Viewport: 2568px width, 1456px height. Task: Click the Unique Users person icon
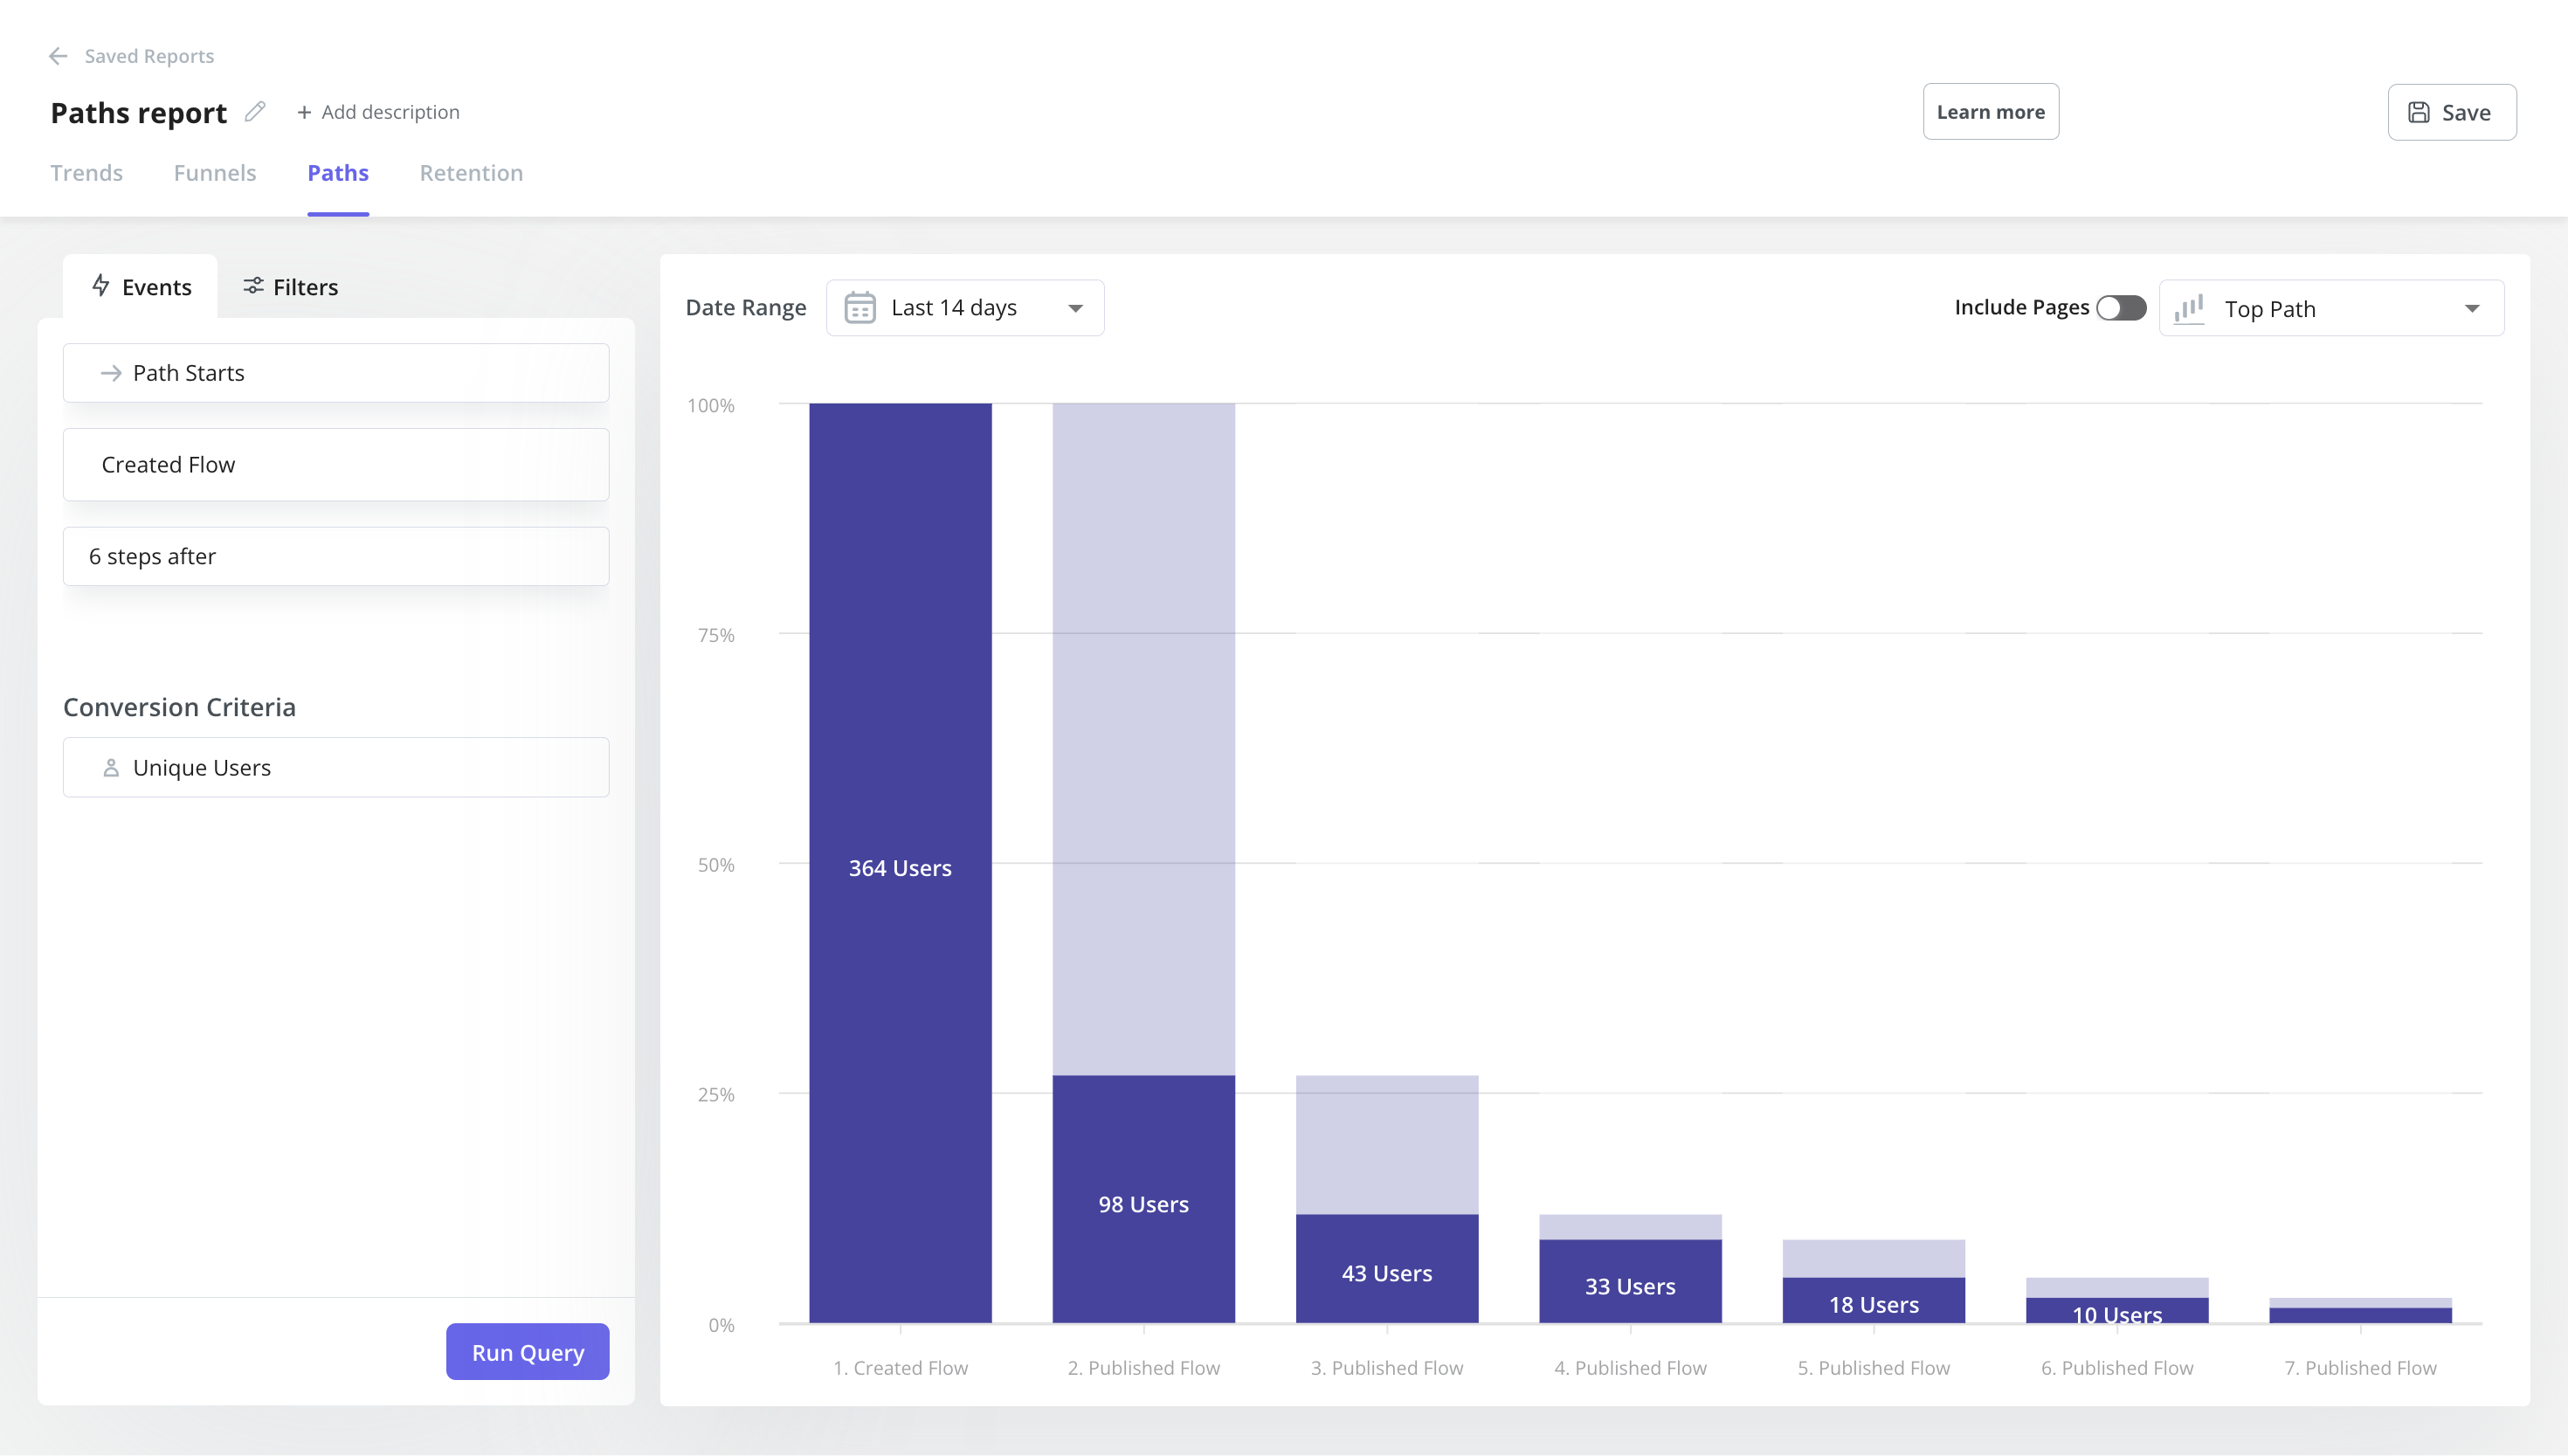tap(111, 767)
